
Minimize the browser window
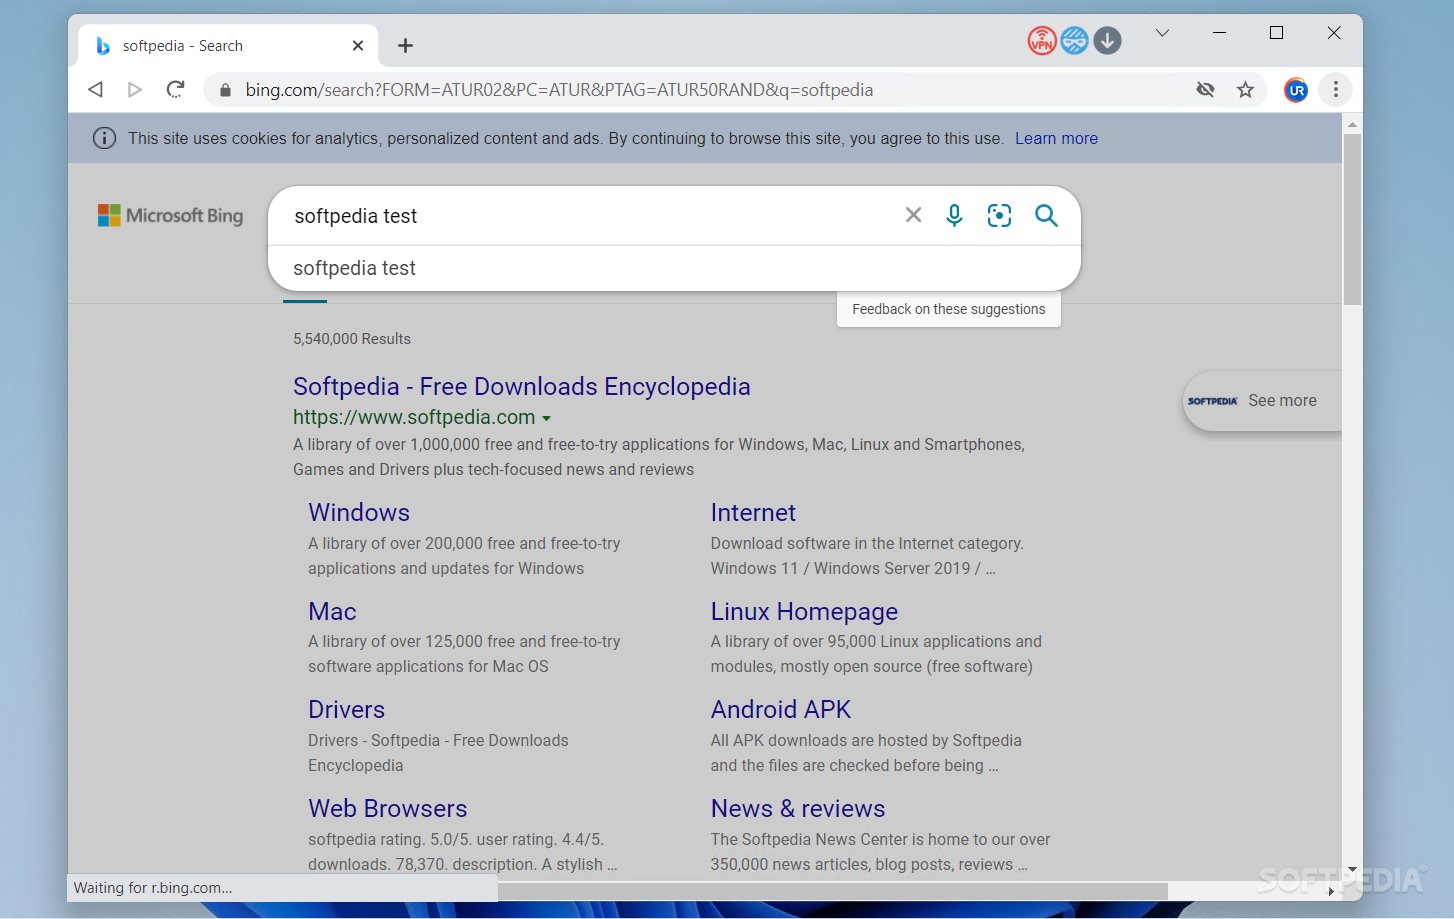click(1219, 33)
